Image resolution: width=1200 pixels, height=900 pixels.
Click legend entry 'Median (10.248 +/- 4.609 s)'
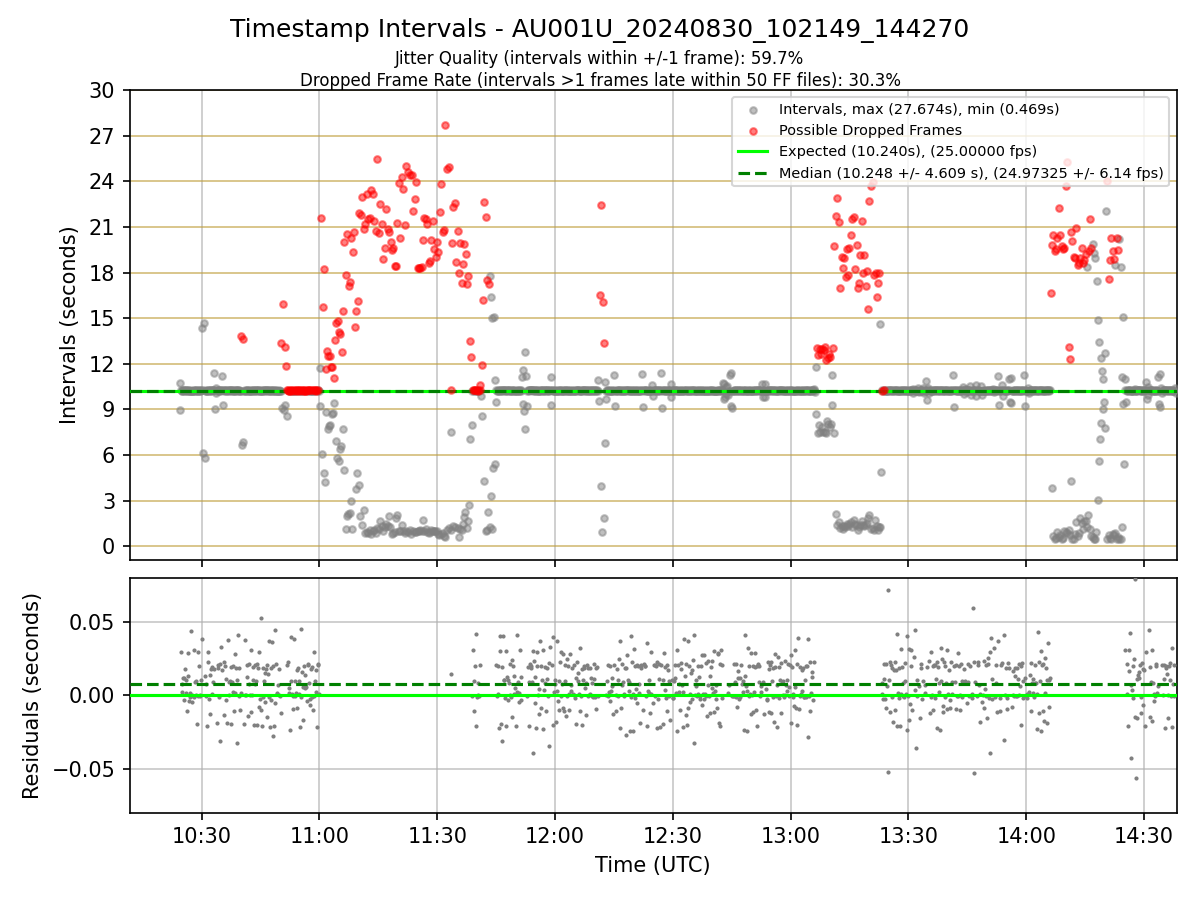(x=971, y=173)
